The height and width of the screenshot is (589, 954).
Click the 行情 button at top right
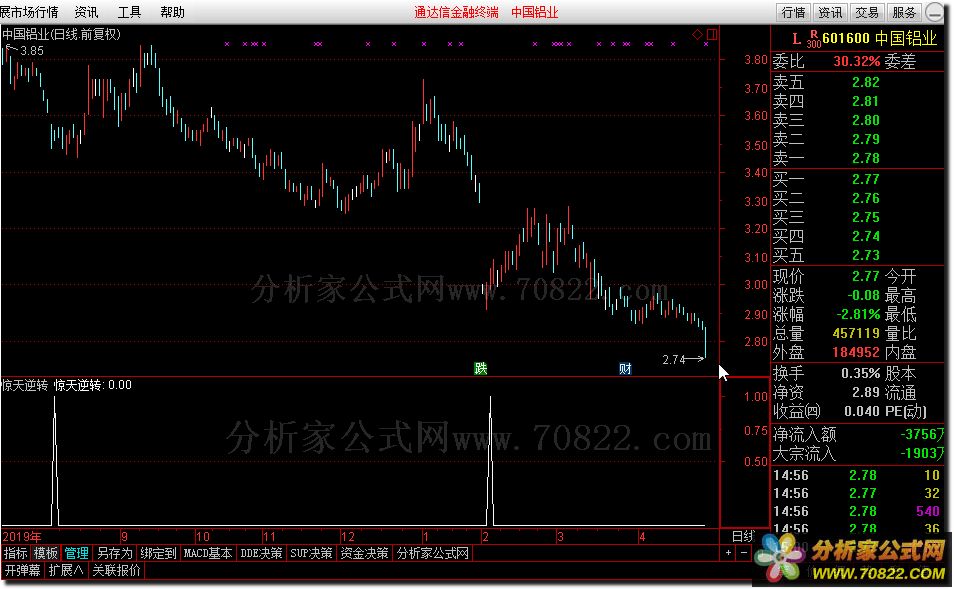793,13
